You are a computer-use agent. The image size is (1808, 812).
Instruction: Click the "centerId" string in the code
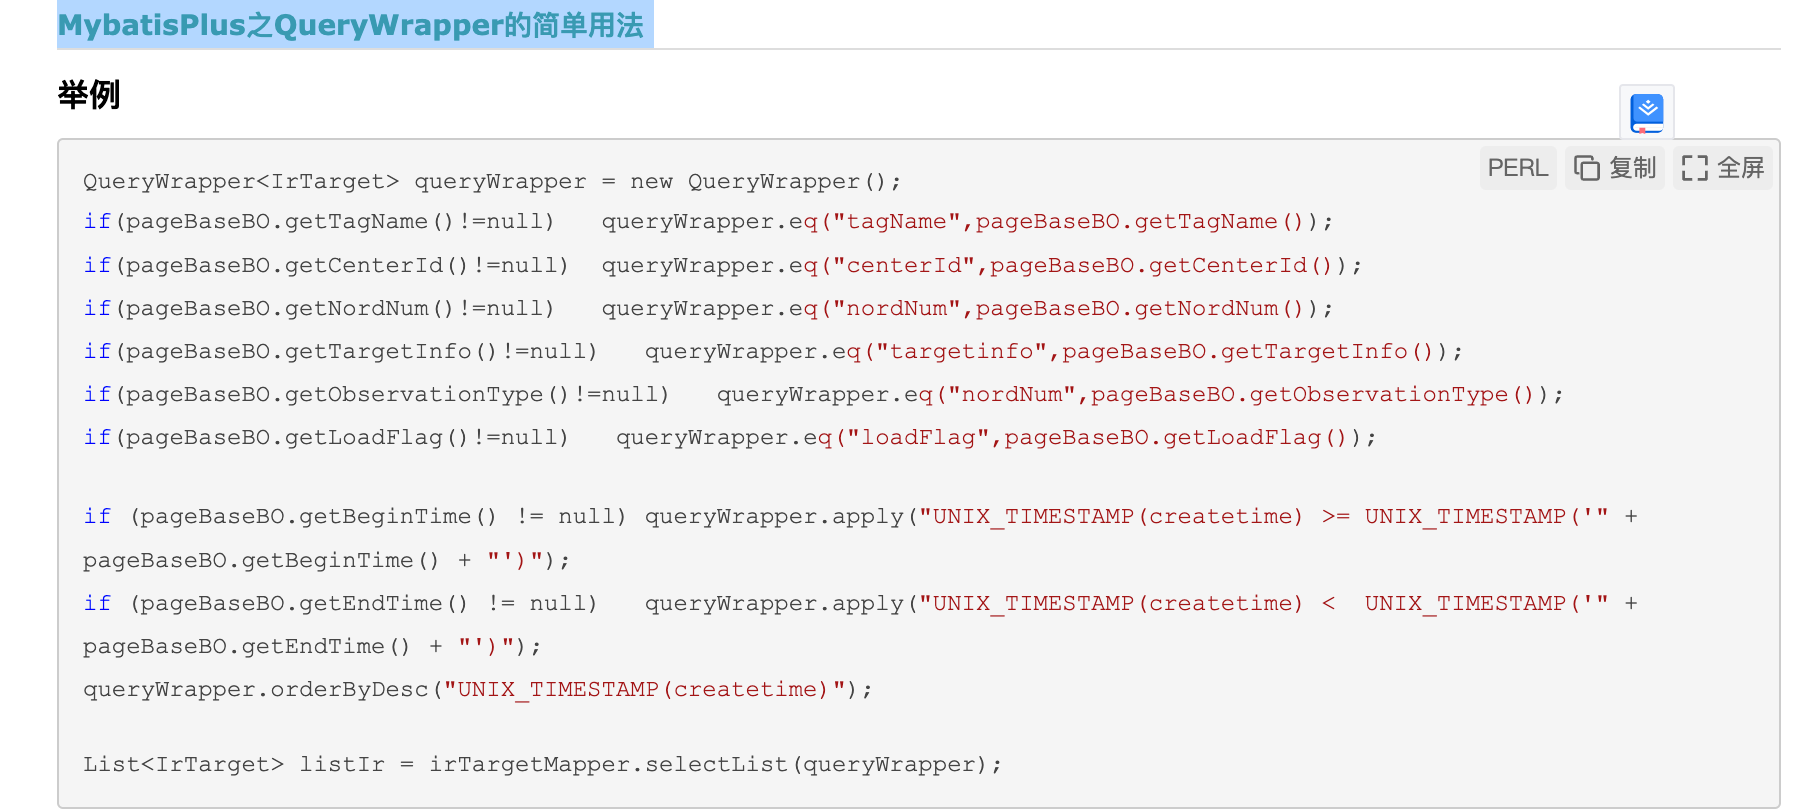[x=904, y=266]
